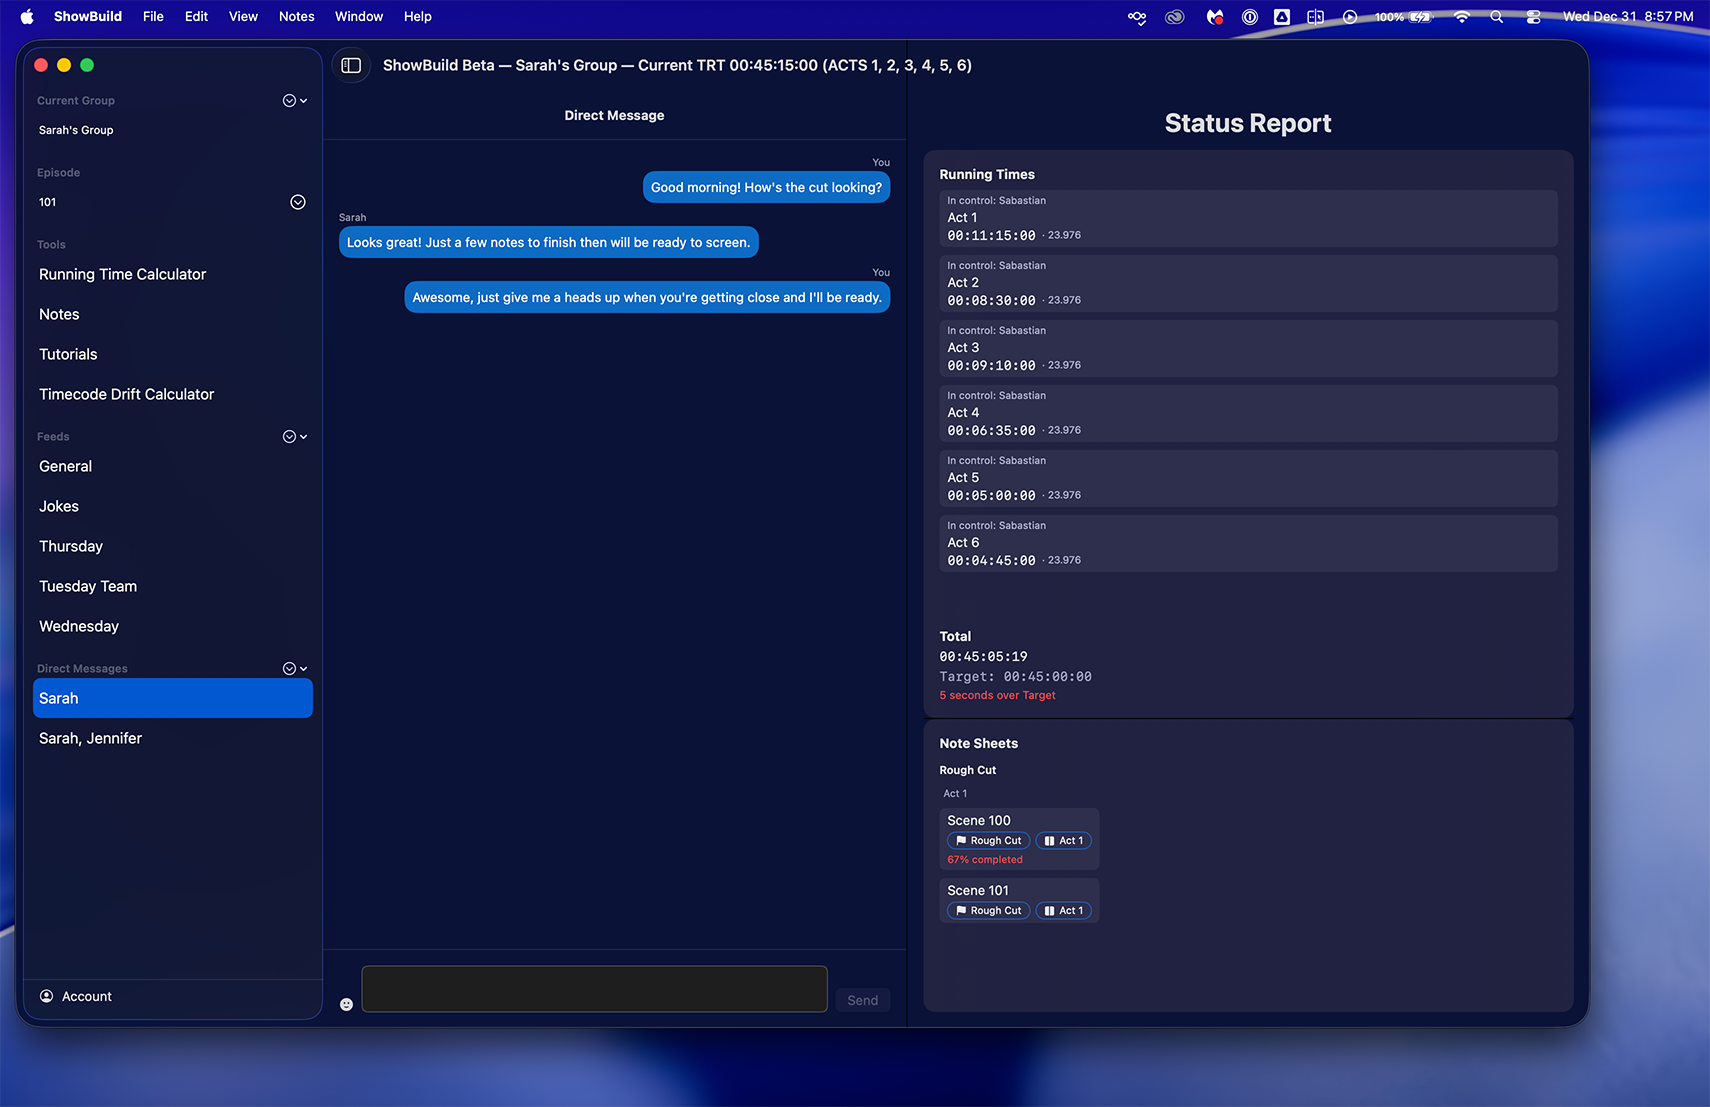Viewport: 1710px width, 1107px height.
Task: Open Running Time Calculator tool
Action: [x=122, y=274]
